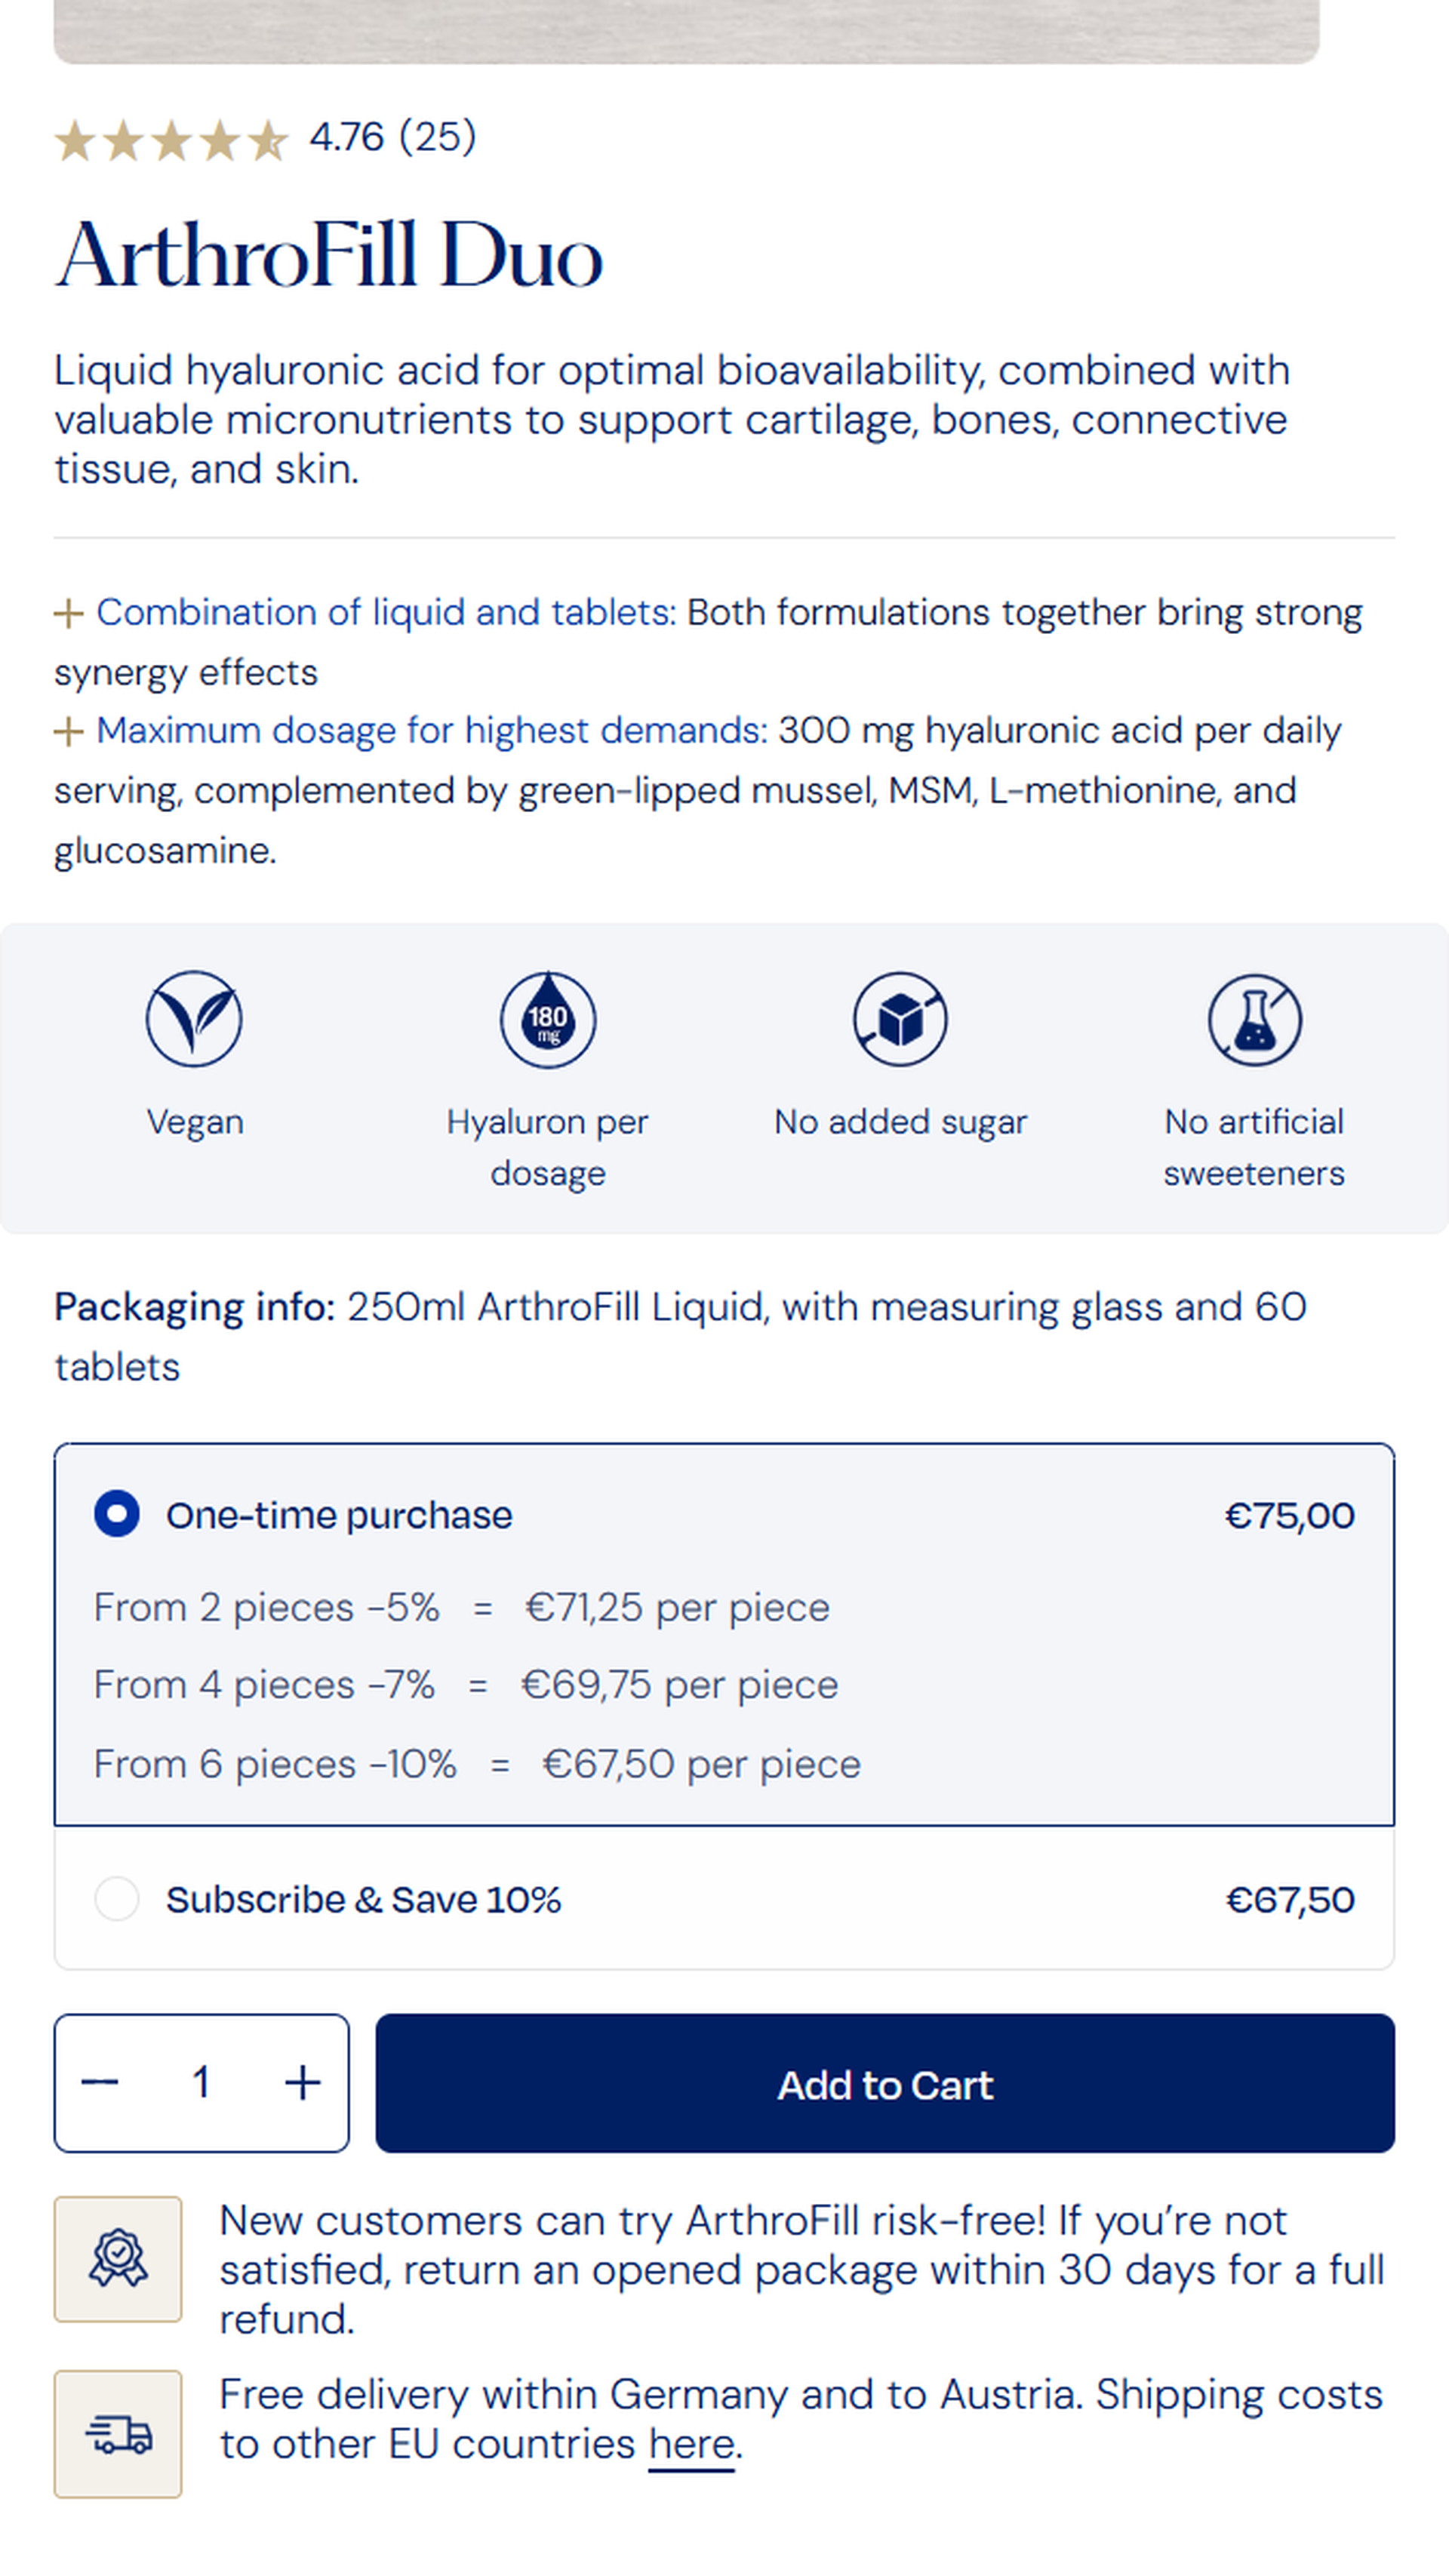The width and height of the screenshot is (1449, 2576).
Task: Click the ArthroFill Duo product title
Action: (x=329, y=256)
